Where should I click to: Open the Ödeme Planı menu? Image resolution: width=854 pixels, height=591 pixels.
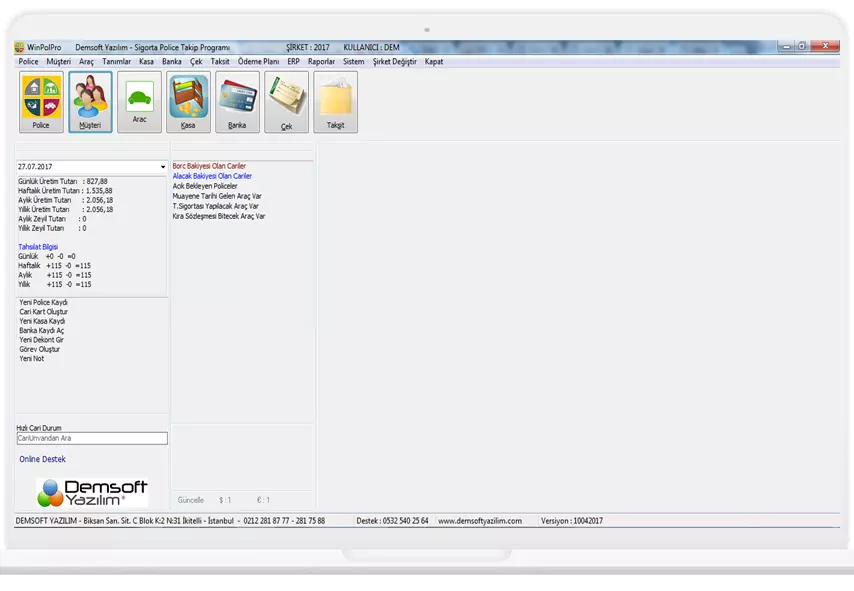click(x=258, y=62)
